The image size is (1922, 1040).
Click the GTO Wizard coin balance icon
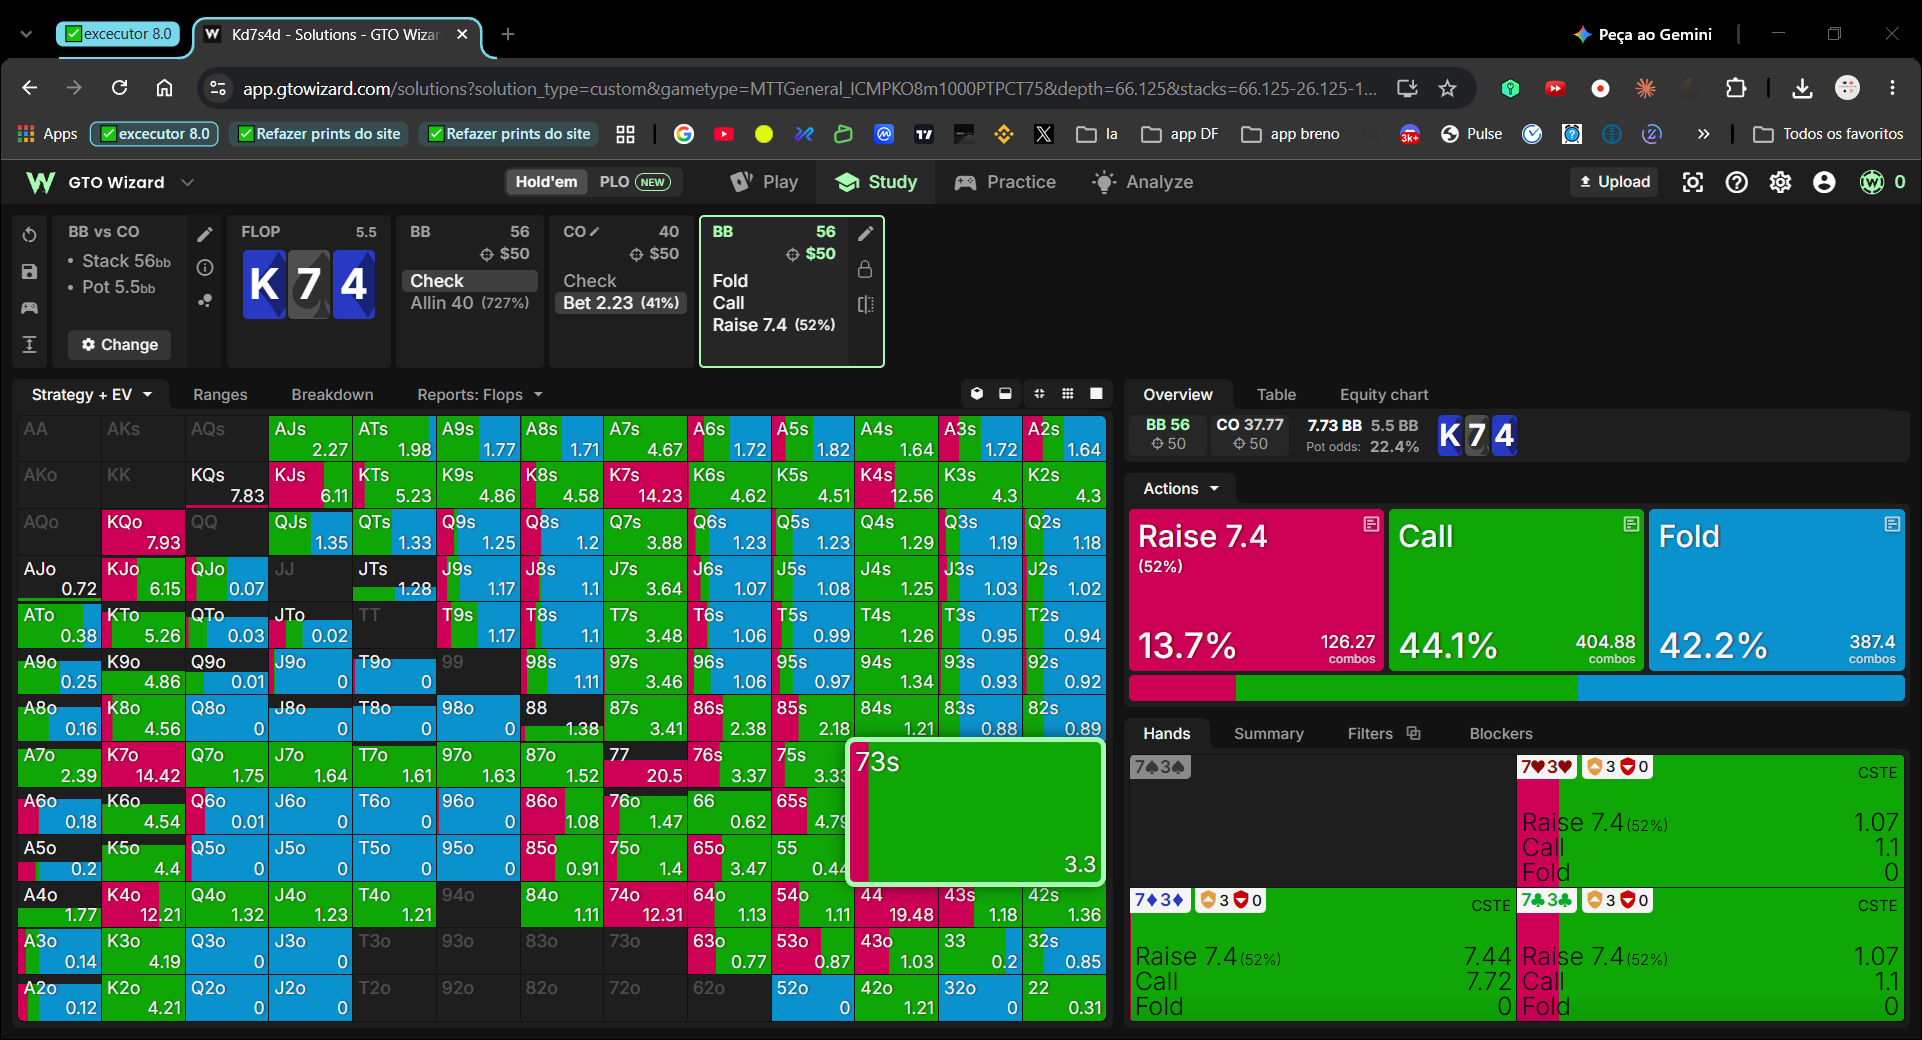1872,182
